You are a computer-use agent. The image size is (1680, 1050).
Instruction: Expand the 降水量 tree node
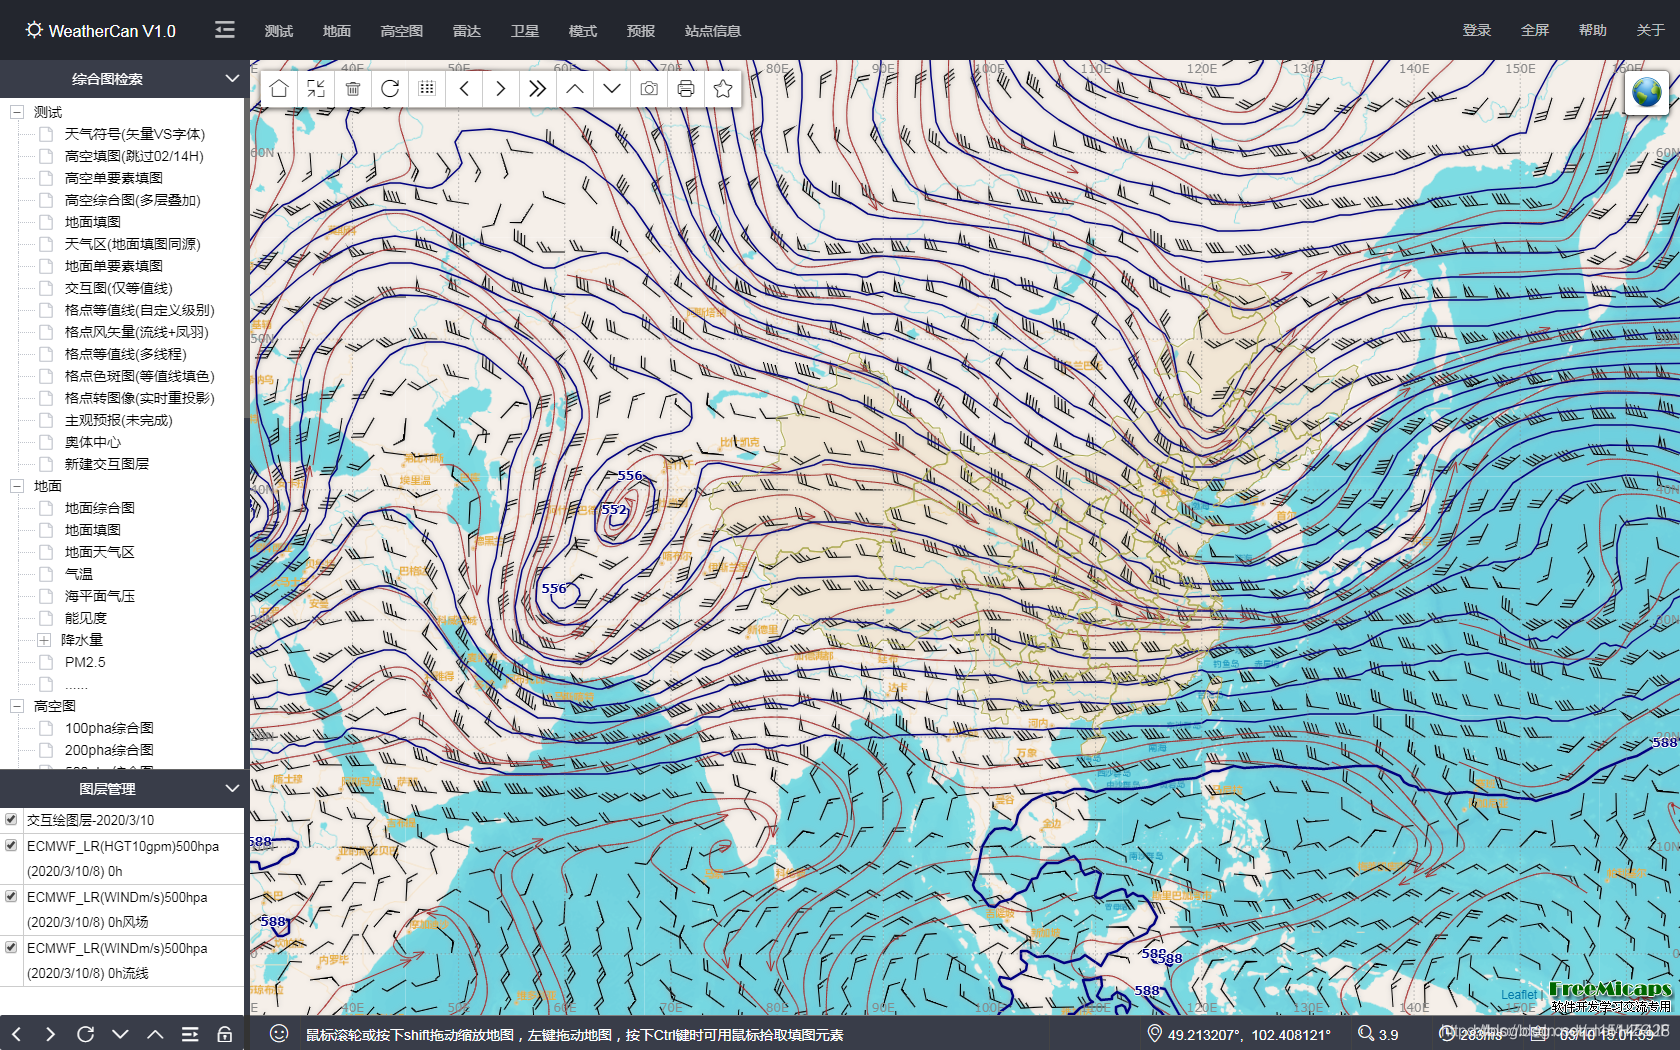tap(44, 640)
